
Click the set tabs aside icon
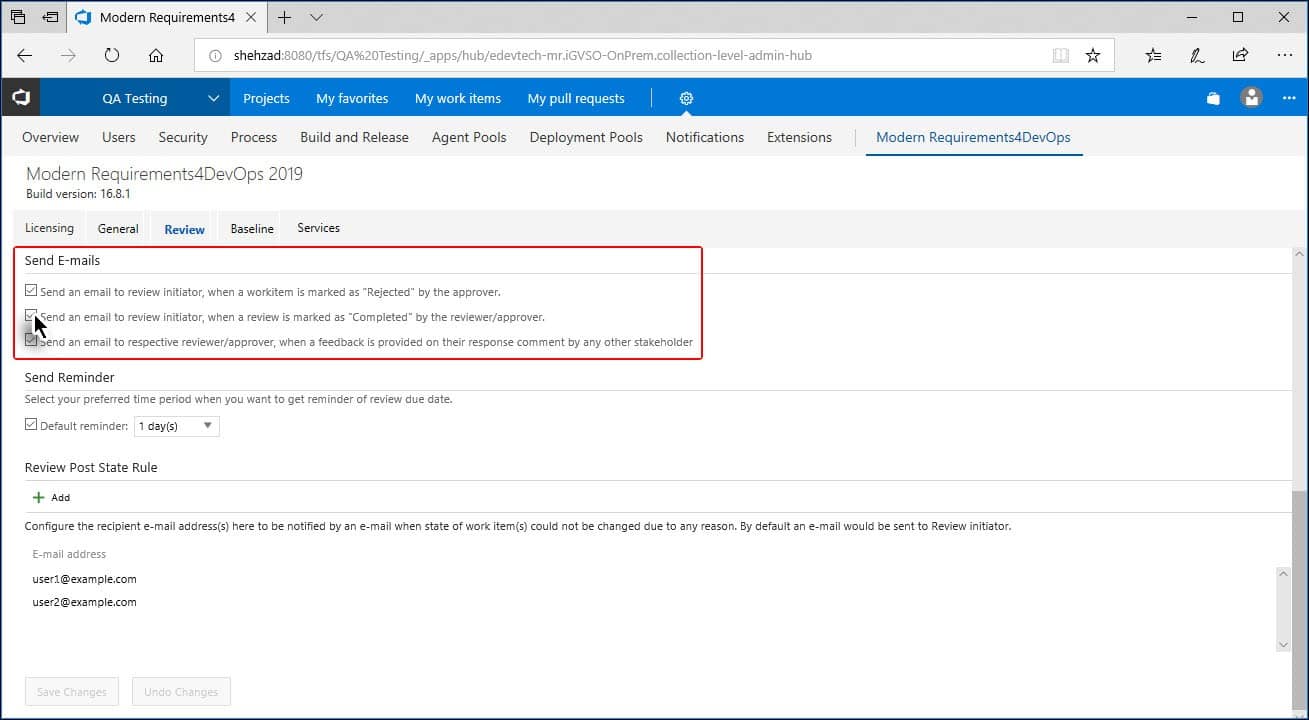(x=51, y=17)
